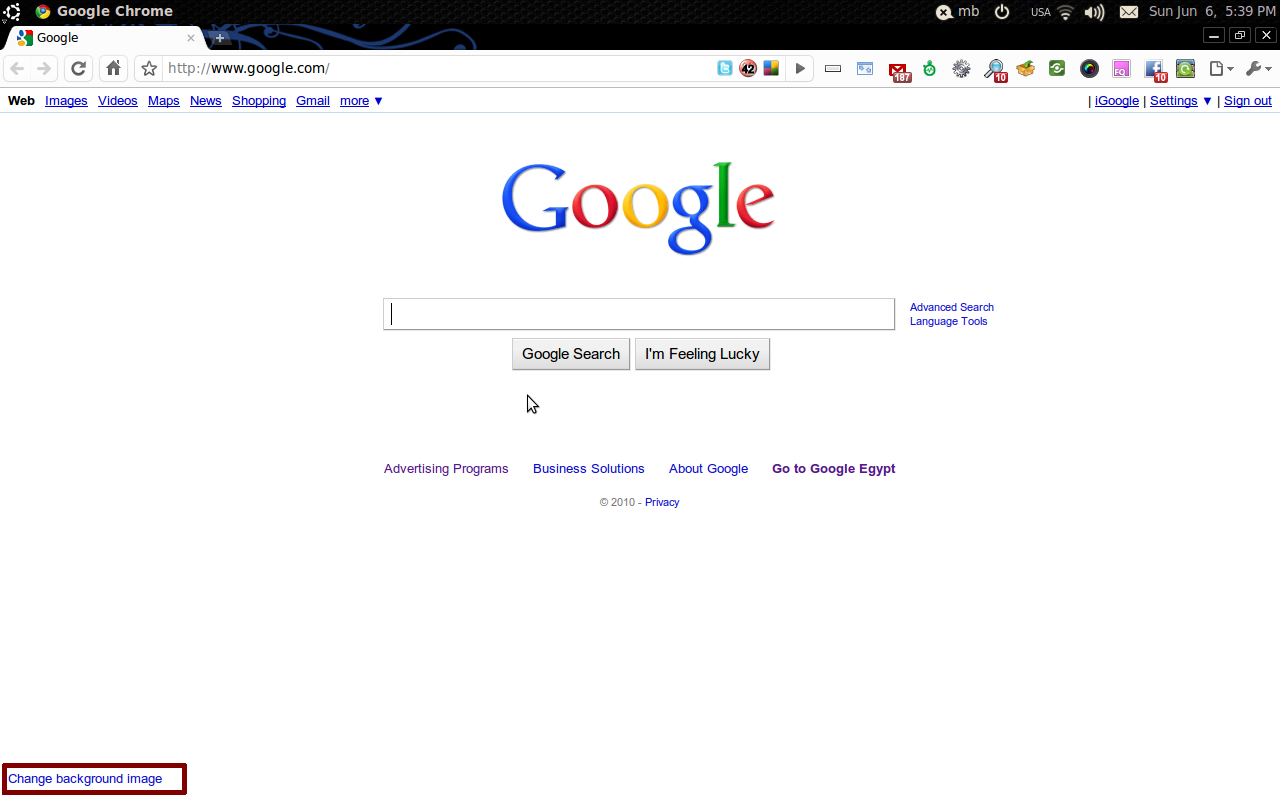Click the orange box extension icon
The height and width of the screenshot is (800, 1280).
tap(1025, 69)
